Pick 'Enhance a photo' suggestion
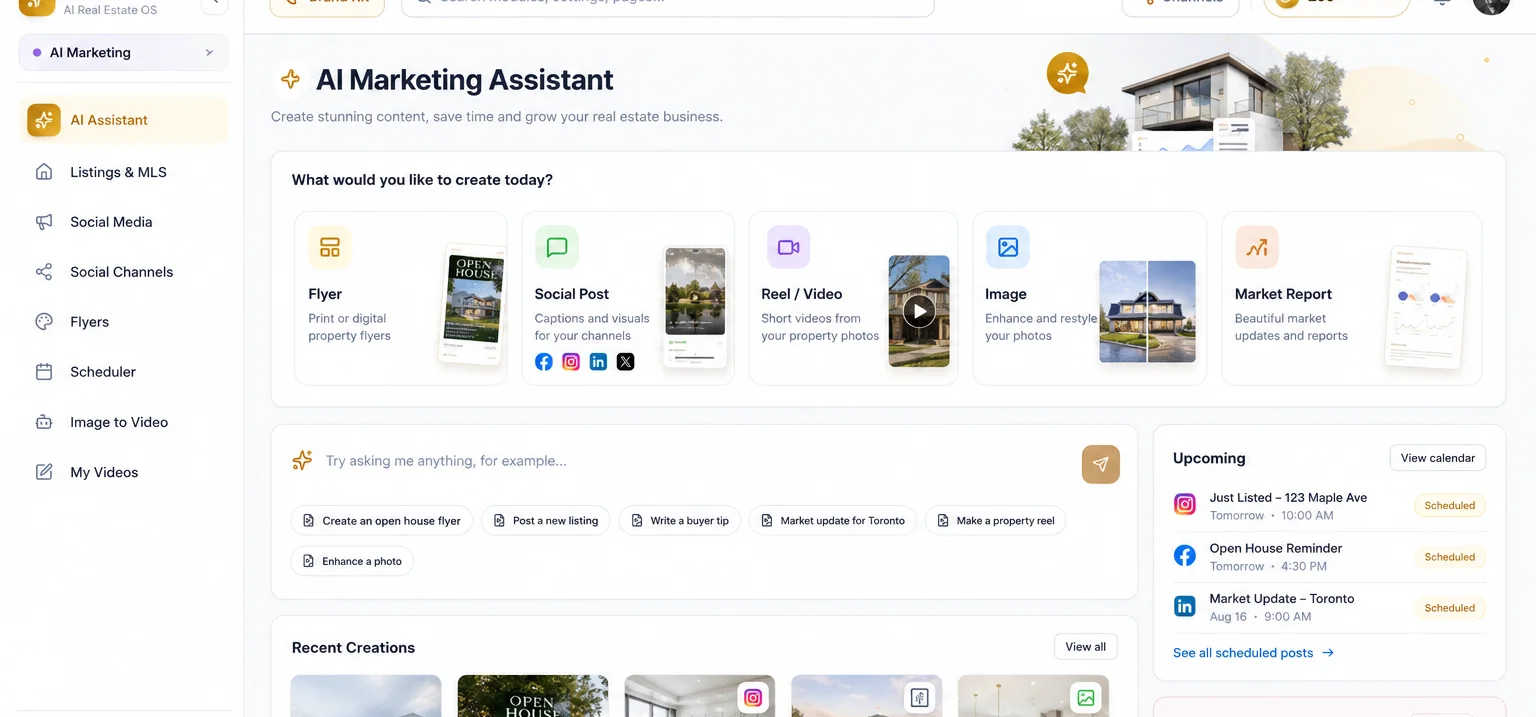 [x=352, y=561]
